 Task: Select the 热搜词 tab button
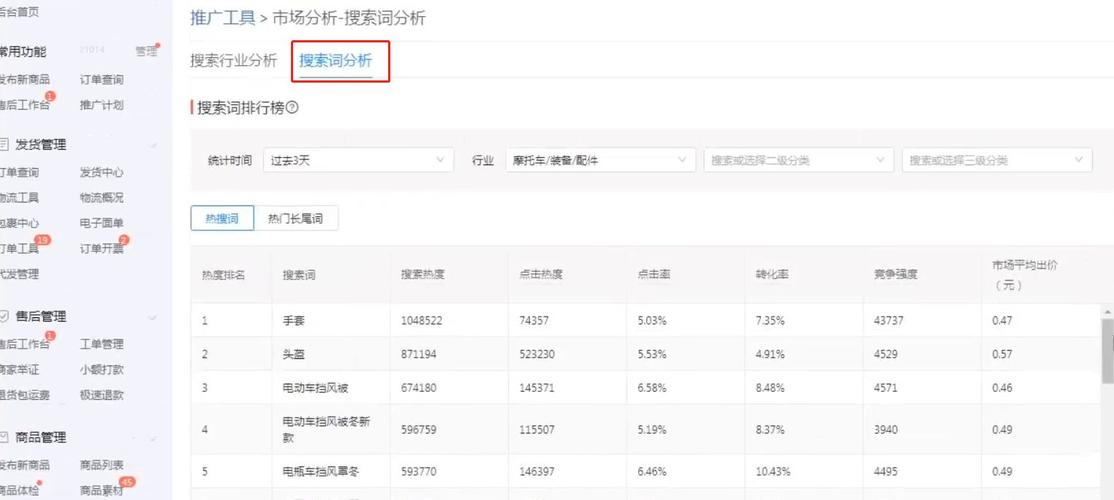point(222,219)
